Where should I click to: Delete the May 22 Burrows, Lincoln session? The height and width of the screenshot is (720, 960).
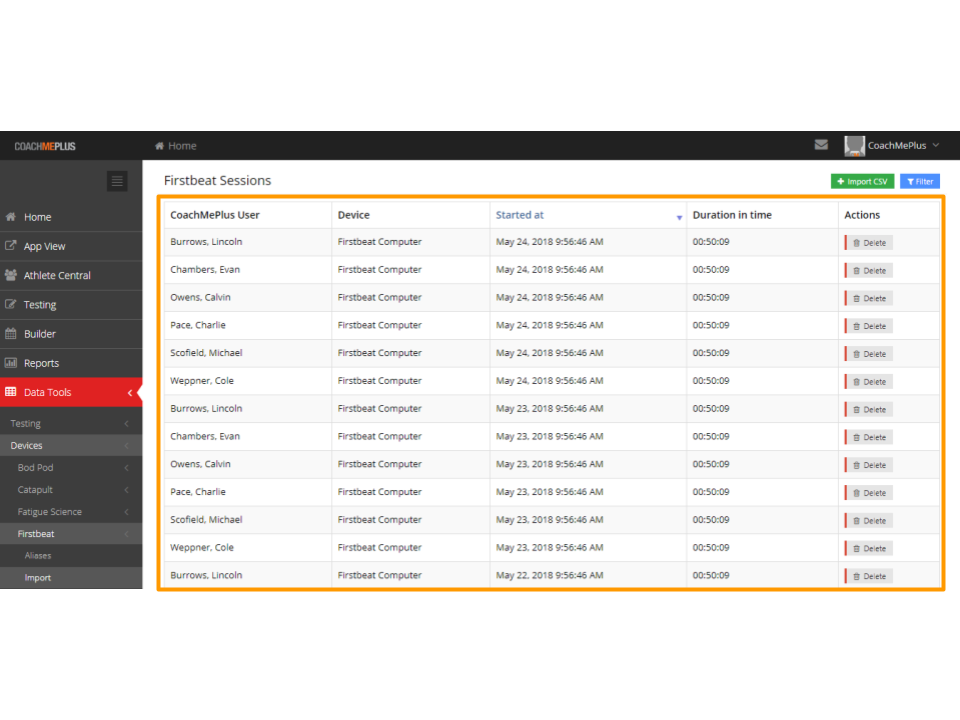click(x=869, y=576)
